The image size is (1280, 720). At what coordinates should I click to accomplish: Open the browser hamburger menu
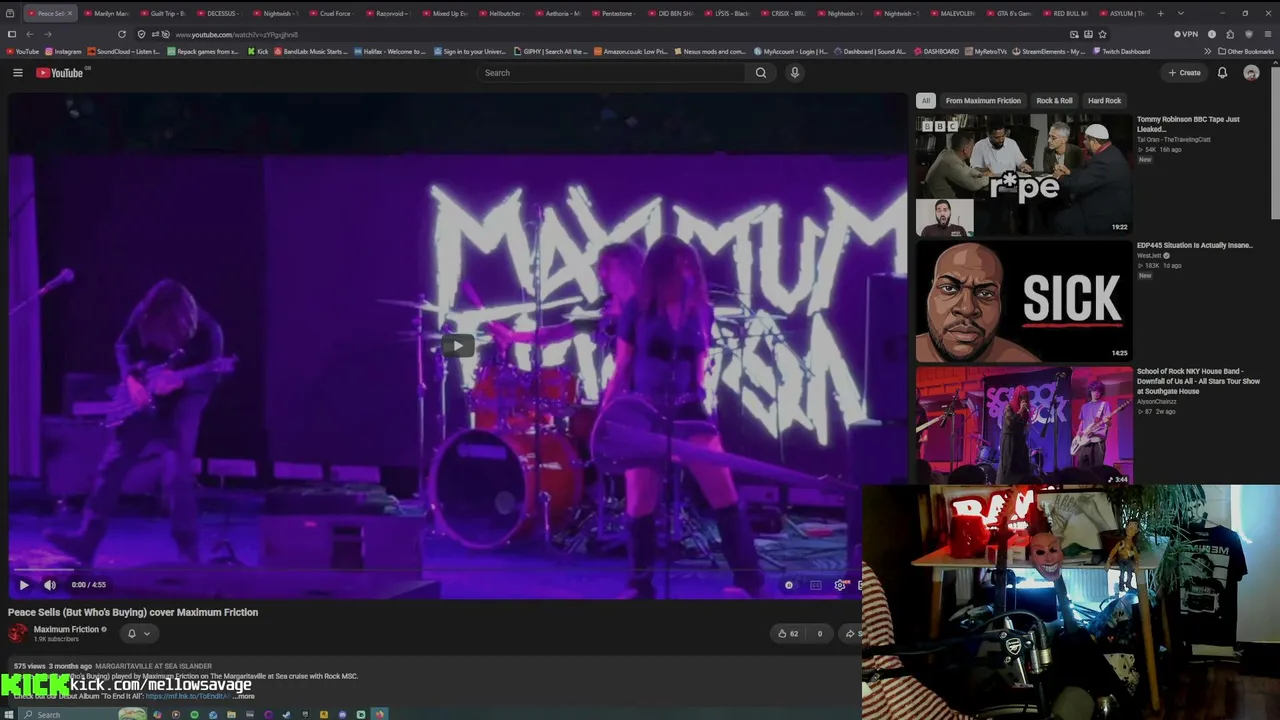click(x=1266, y=34)
